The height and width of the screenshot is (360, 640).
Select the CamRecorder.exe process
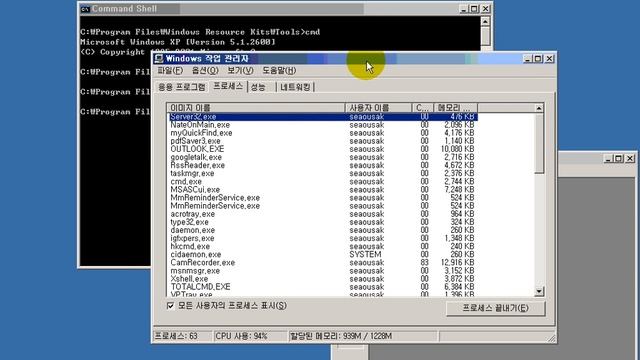(x=202, y=262)
